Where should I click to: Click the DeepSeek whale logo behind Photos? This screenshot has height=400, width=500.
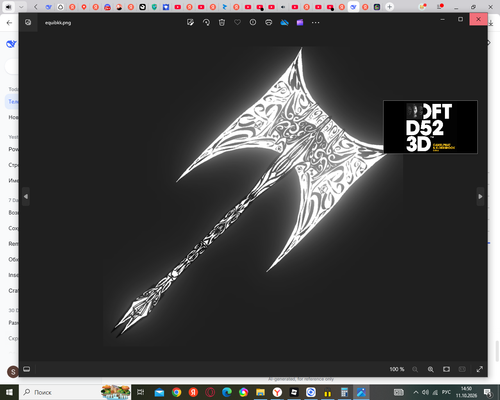(11, 44)
